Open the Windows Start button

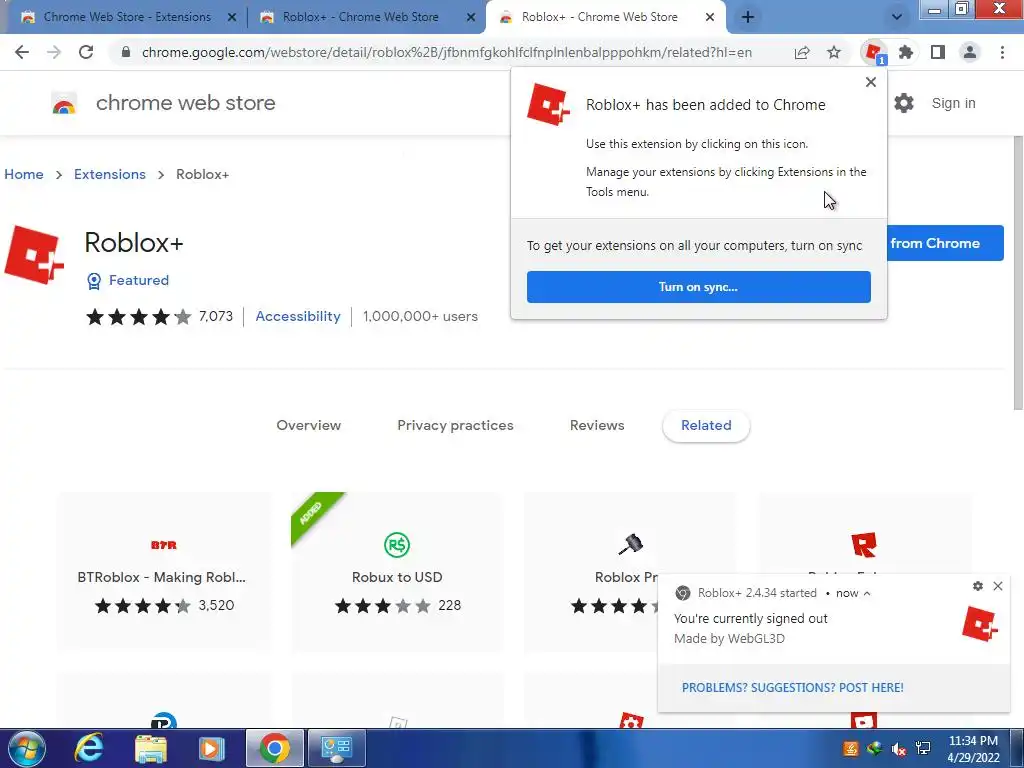tap(26, 748)
